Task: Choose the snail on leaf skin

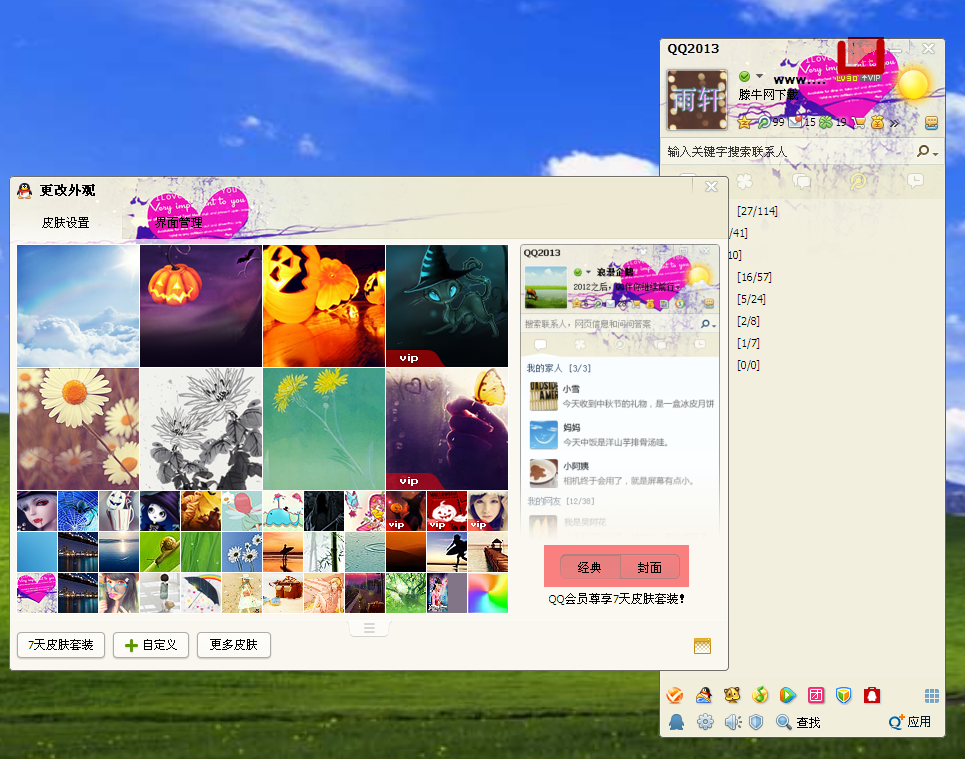Action: coord(160,552)
